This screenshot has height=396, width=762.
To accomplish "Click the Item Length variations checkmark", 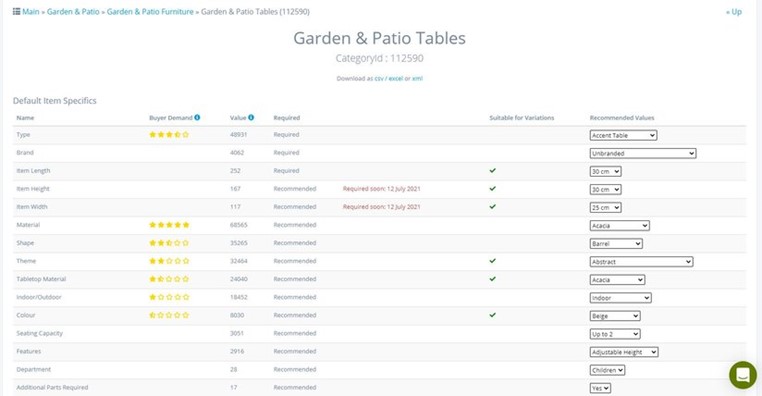I will [x=492, y=171].
